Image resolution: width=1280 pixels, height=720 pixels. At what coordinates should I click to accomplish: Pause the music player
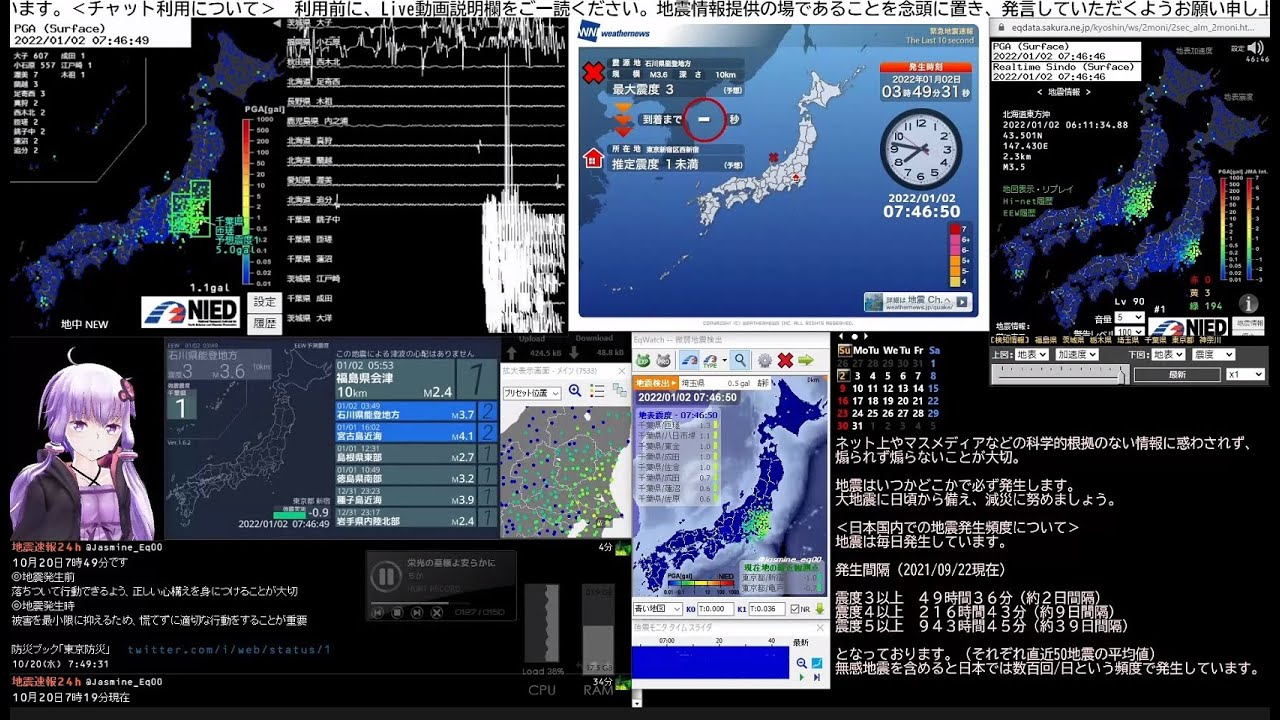pos(385,576)
